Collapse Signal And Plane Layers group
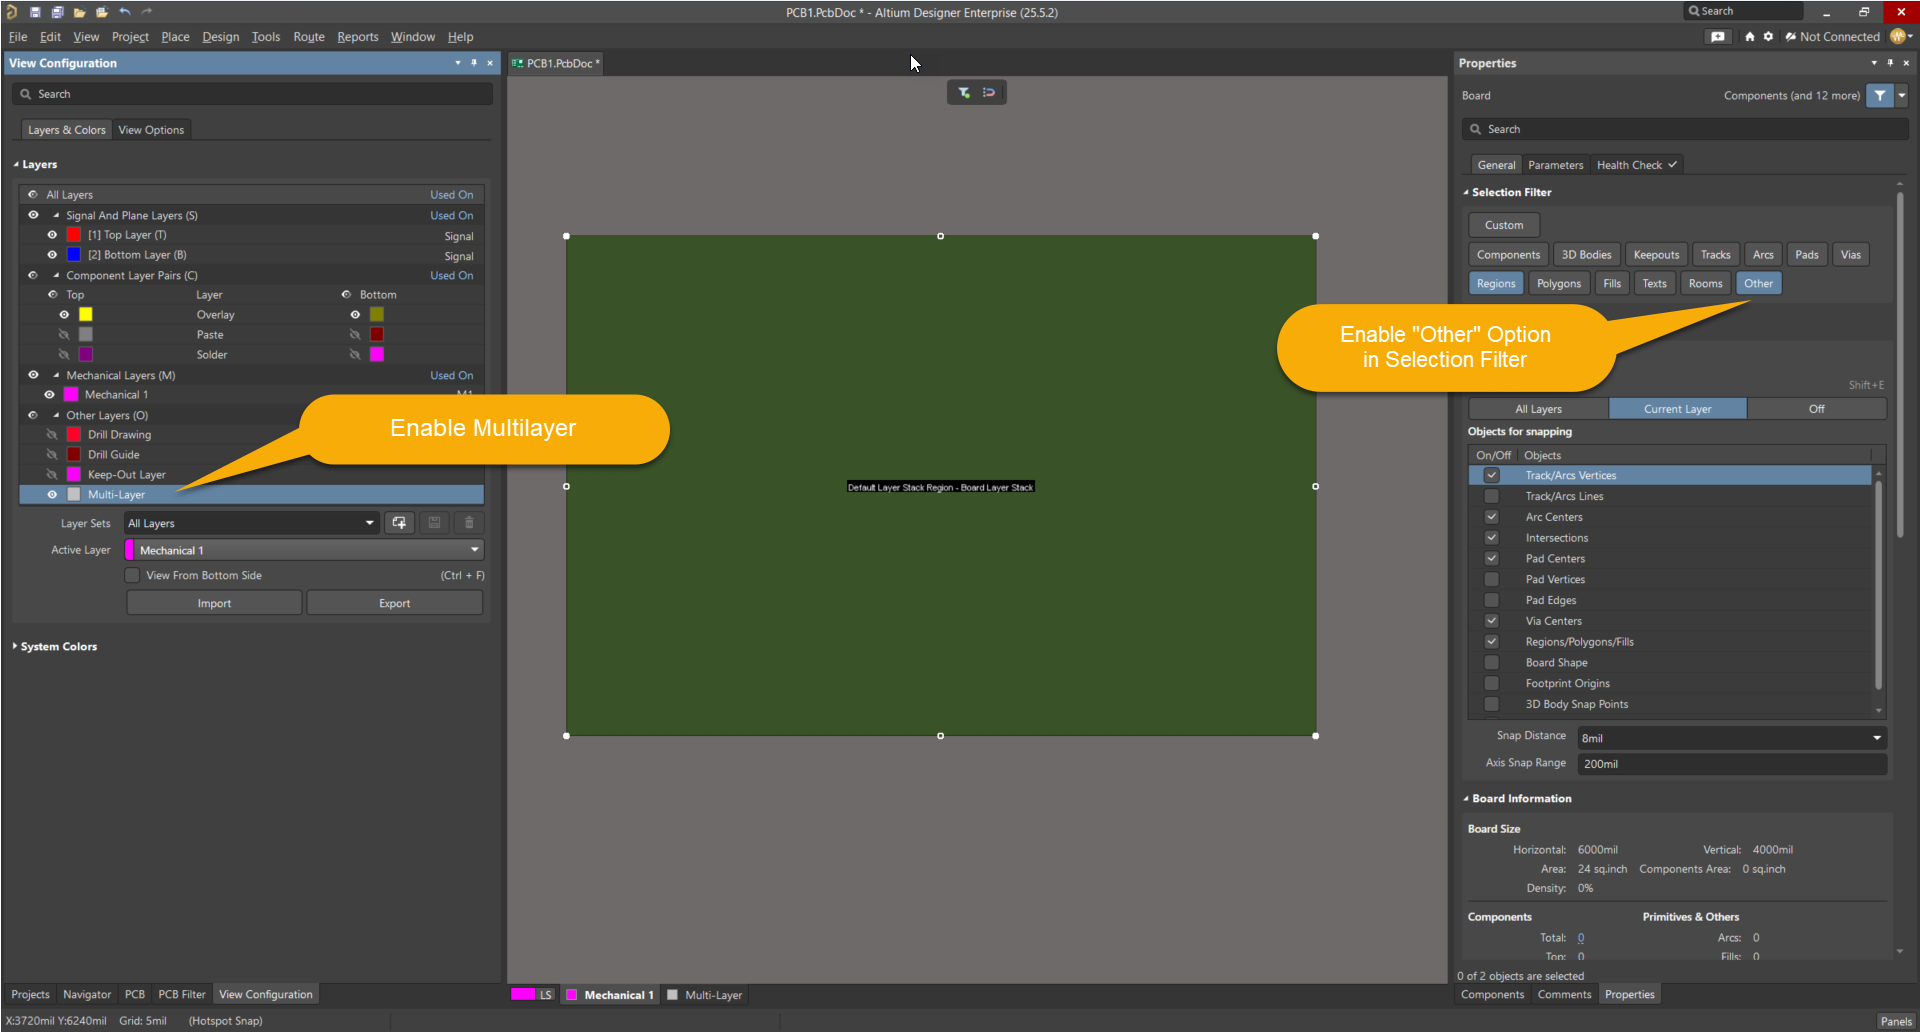This screenshot has width=1920, height=1032. [x=56, y=216]
